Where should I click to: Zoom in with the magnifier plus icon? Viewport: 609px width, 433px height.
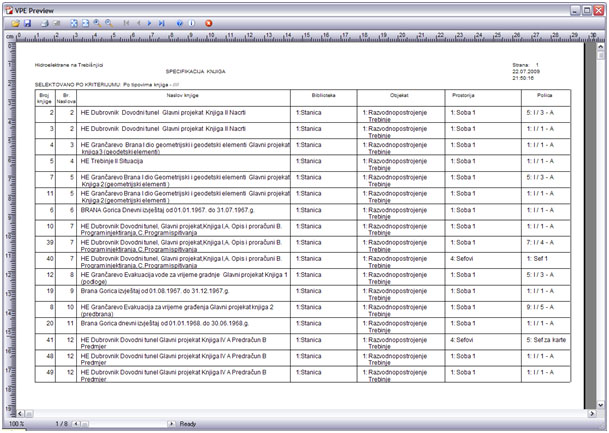tap(97, 23)
